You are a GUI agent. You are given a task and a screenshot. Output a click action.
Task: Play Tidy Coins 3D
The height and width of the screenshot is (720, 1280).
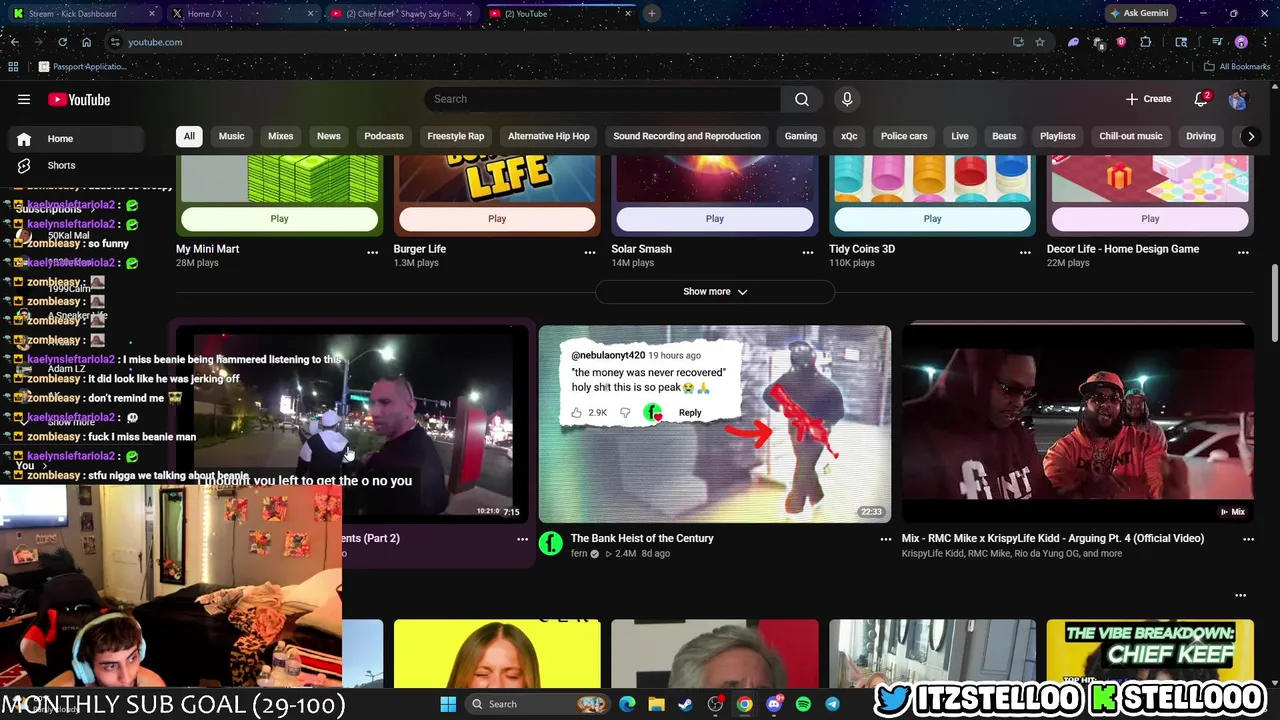(932, 219)
